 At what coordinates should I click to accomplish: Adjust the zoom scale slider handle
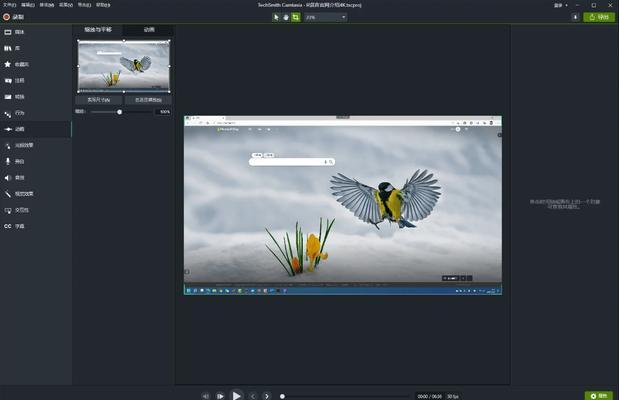coord(119,112)
